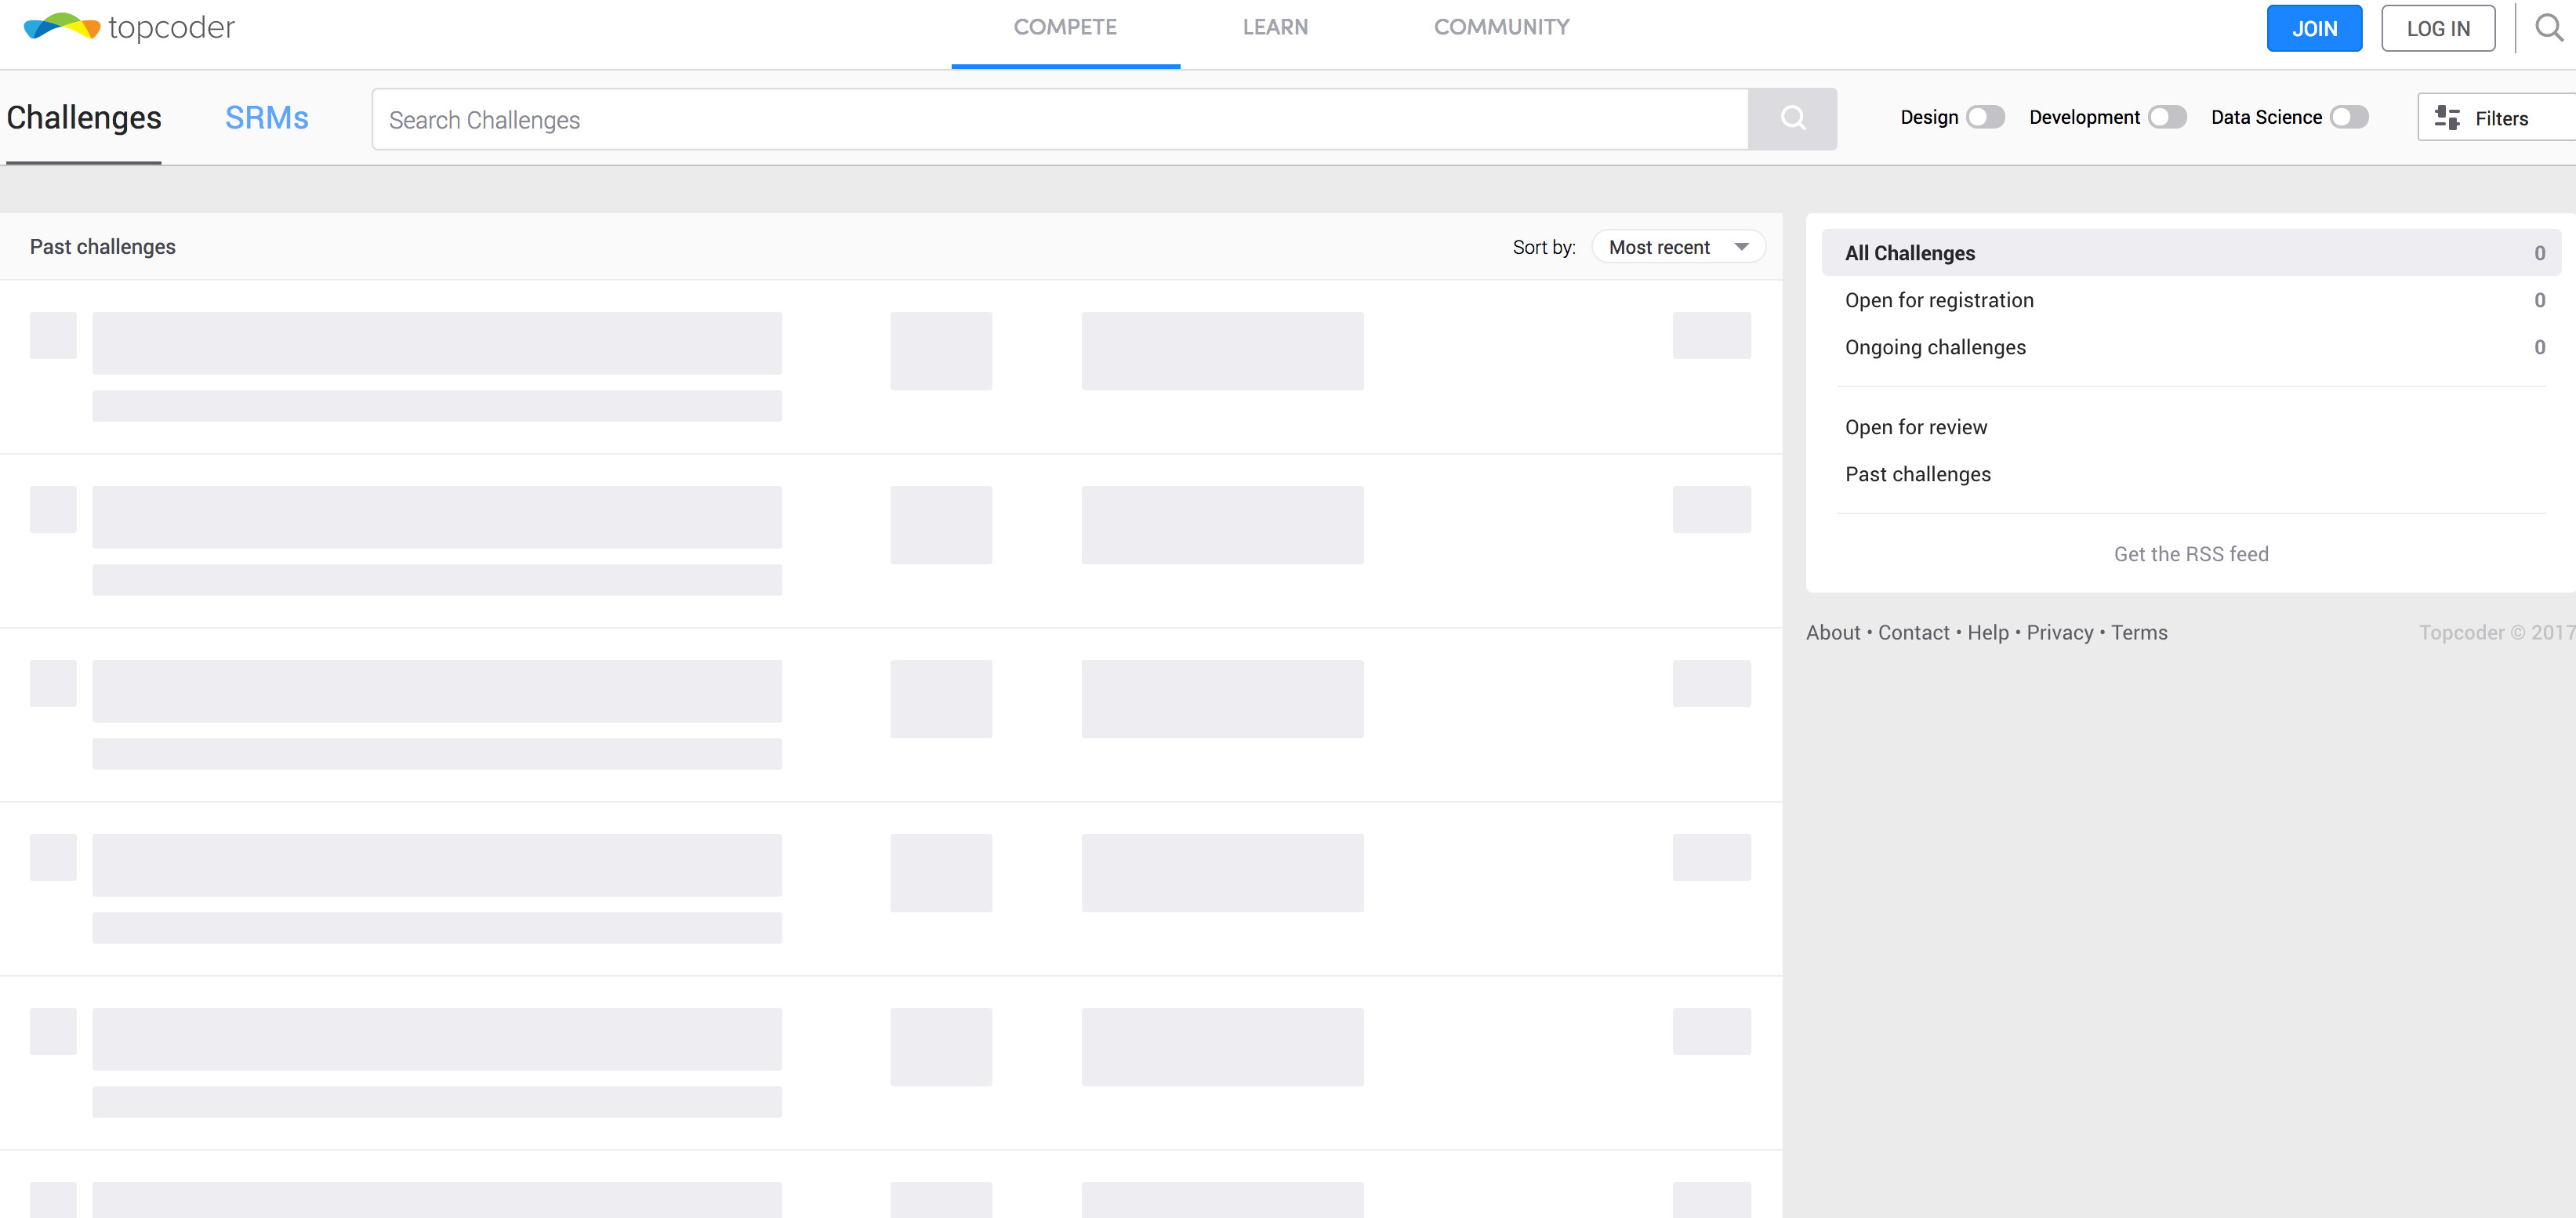Open the LEARN menu
Viewport: 2576px width, 1218px height.
tap(1275, 27)
